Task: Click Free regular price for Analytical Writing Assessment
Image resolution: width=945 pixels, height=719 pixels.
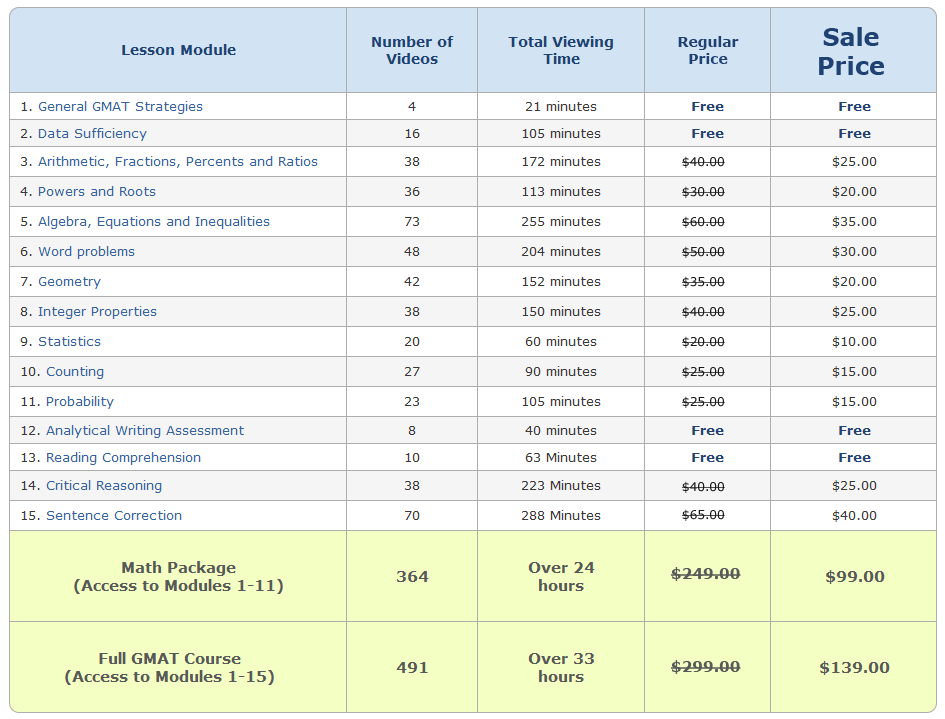Action: tap(708, 431)
